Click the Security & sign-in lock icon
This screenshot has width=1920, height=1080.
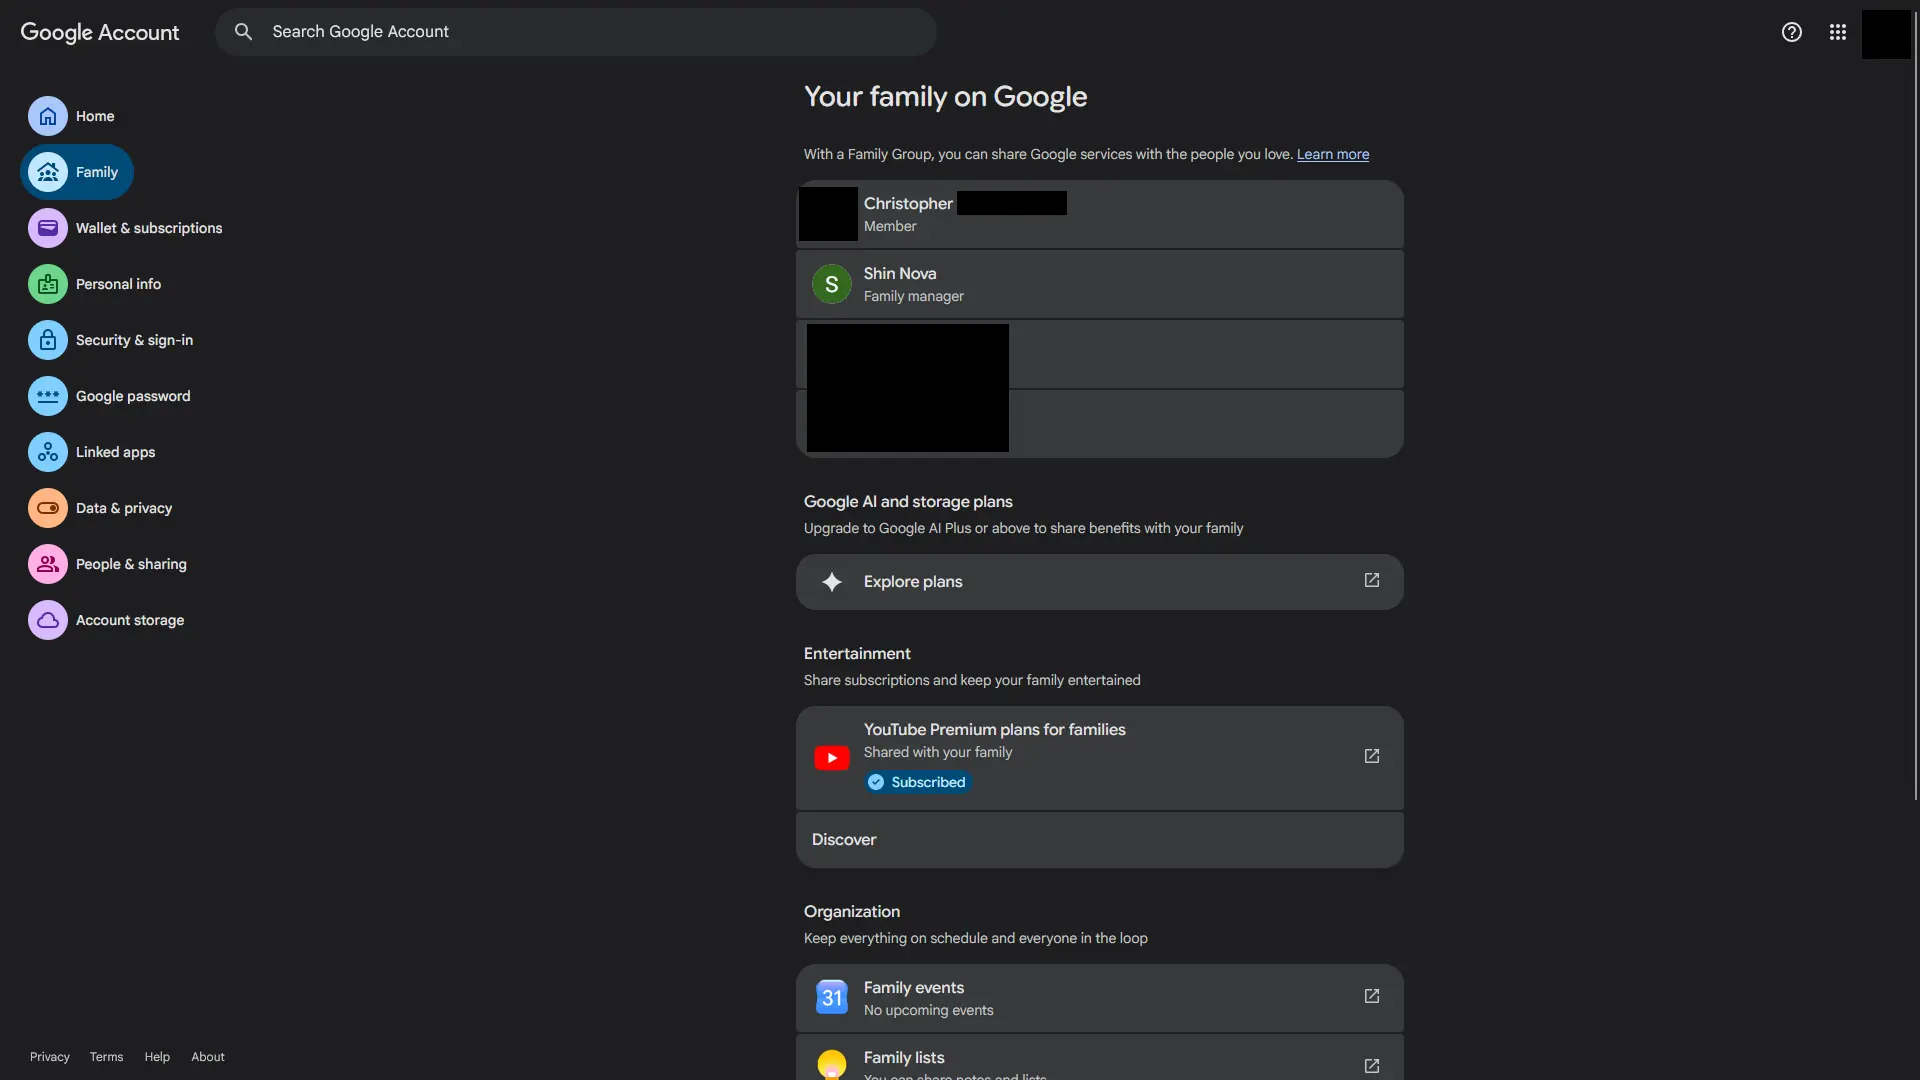coord(48,340)
